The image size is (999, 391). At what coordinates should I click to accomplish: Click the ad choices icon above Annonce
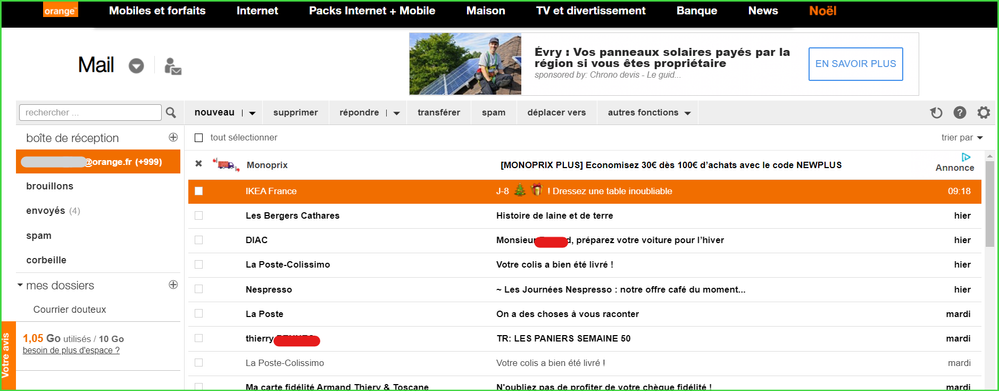point(966,157)
